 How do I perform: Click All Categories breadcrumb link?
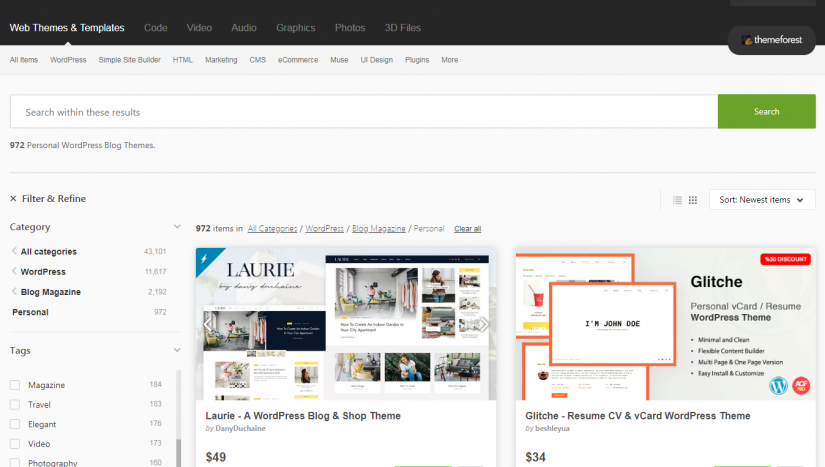tap(272, 229)
